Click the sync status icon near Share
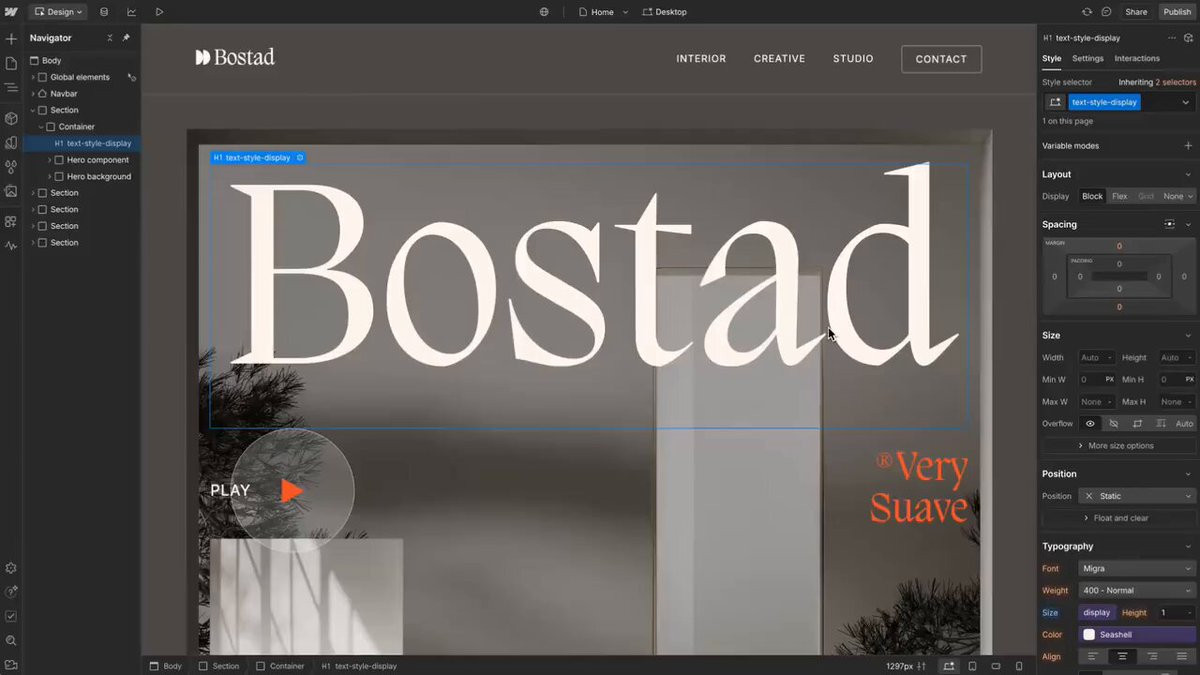1200x675 pixels. (x=1087, y=12)
